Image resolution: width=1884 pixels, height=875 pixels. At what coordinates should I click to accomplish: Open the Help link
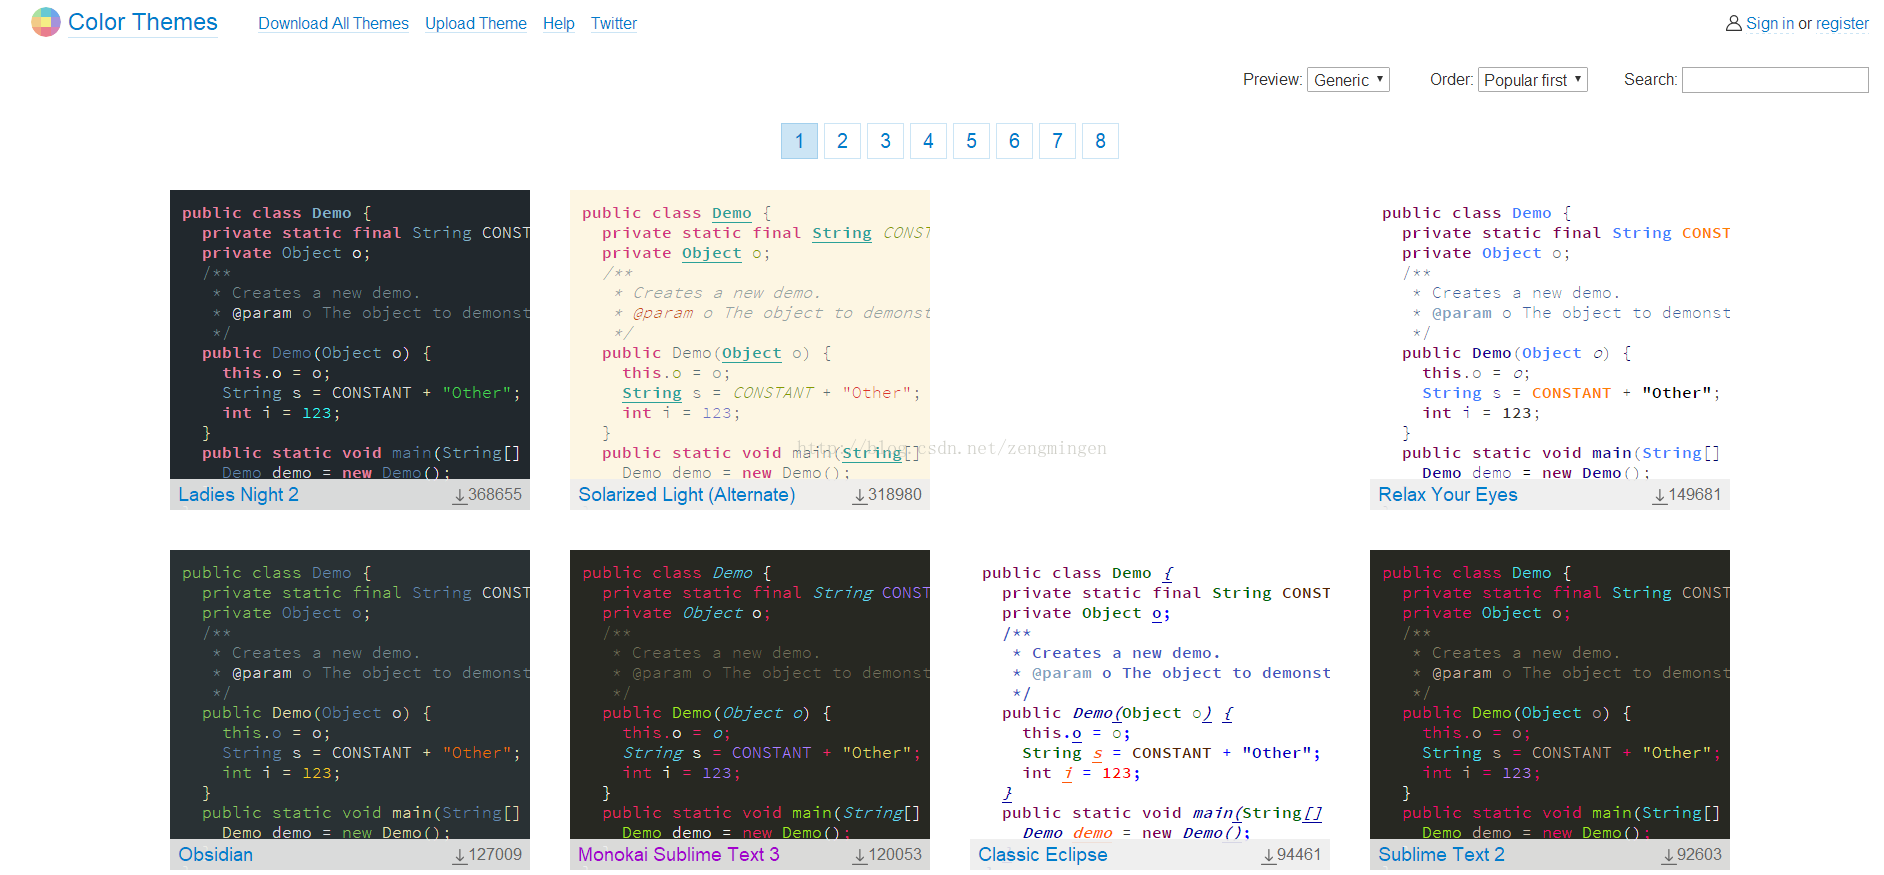[x=559, y=23]
